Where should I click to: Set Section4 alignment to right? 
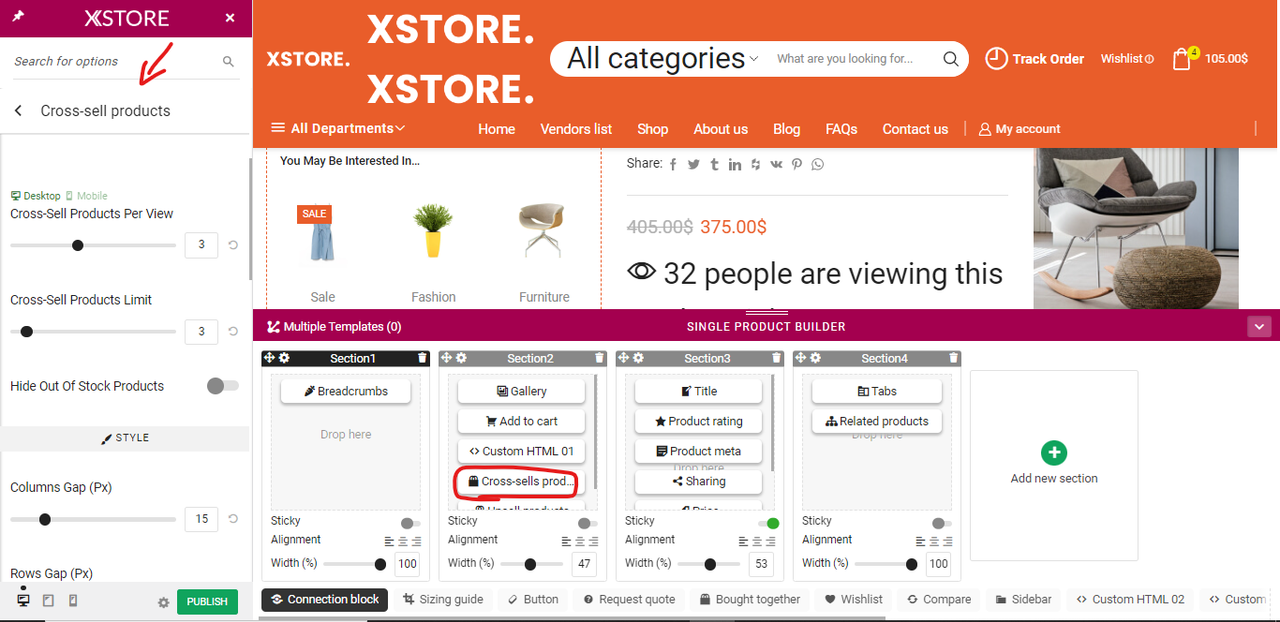pyautogui.click(x=947, y=541)
